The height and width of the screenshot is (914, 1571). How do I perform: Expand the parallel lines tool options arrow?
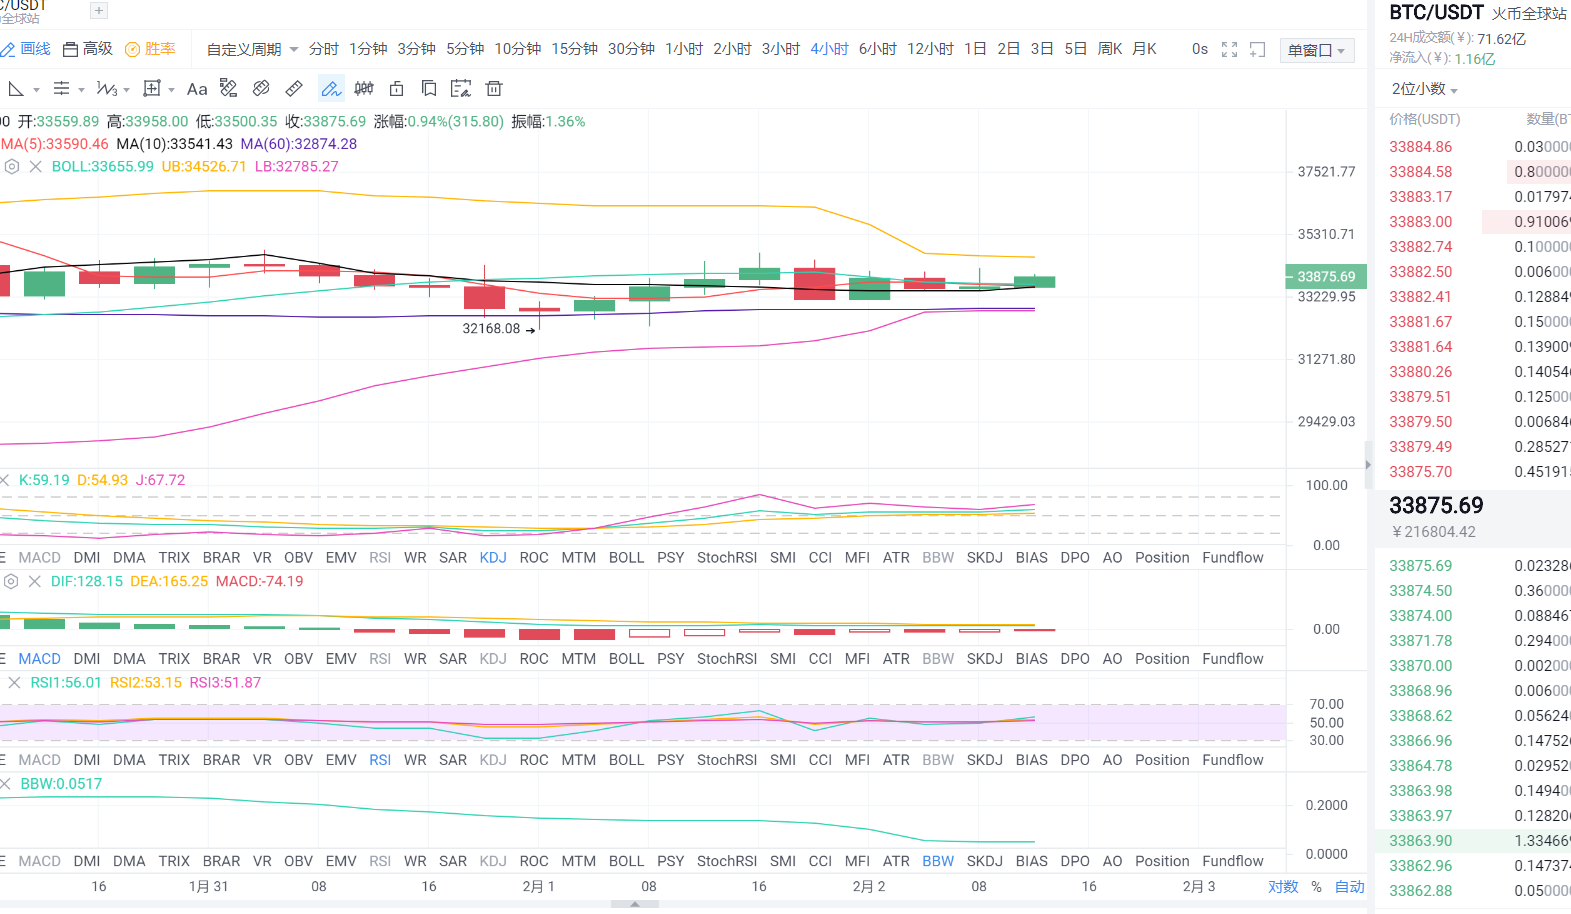81,90
